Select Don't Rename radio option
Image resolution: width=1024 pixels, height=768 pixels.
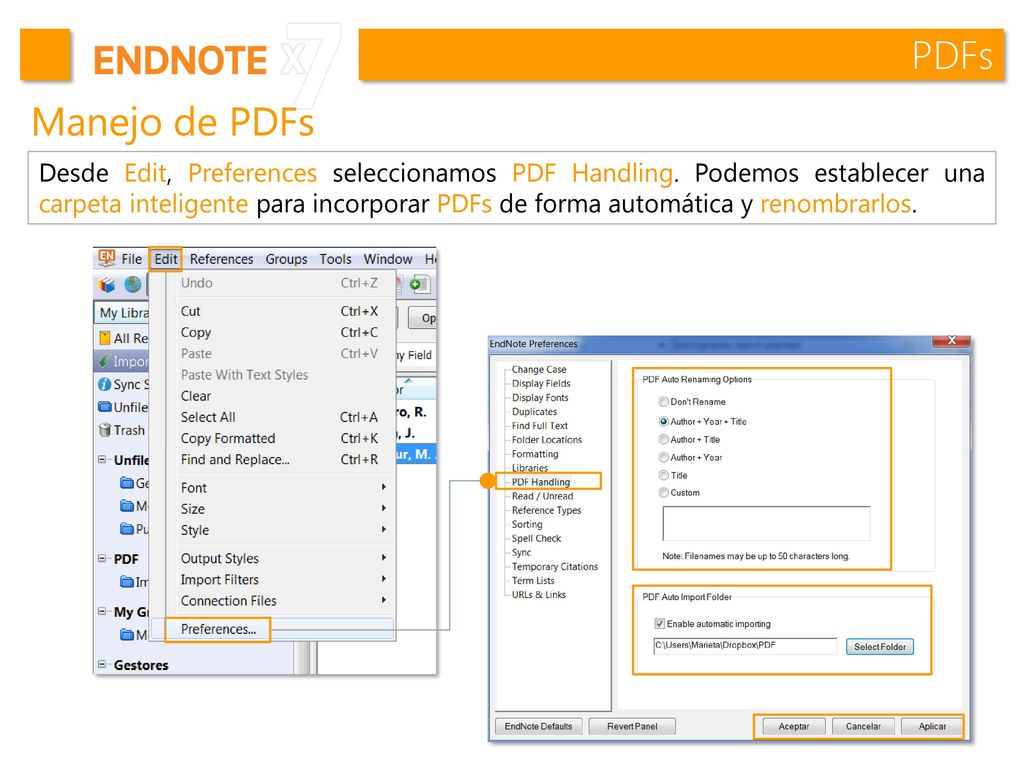click(664, 402)
